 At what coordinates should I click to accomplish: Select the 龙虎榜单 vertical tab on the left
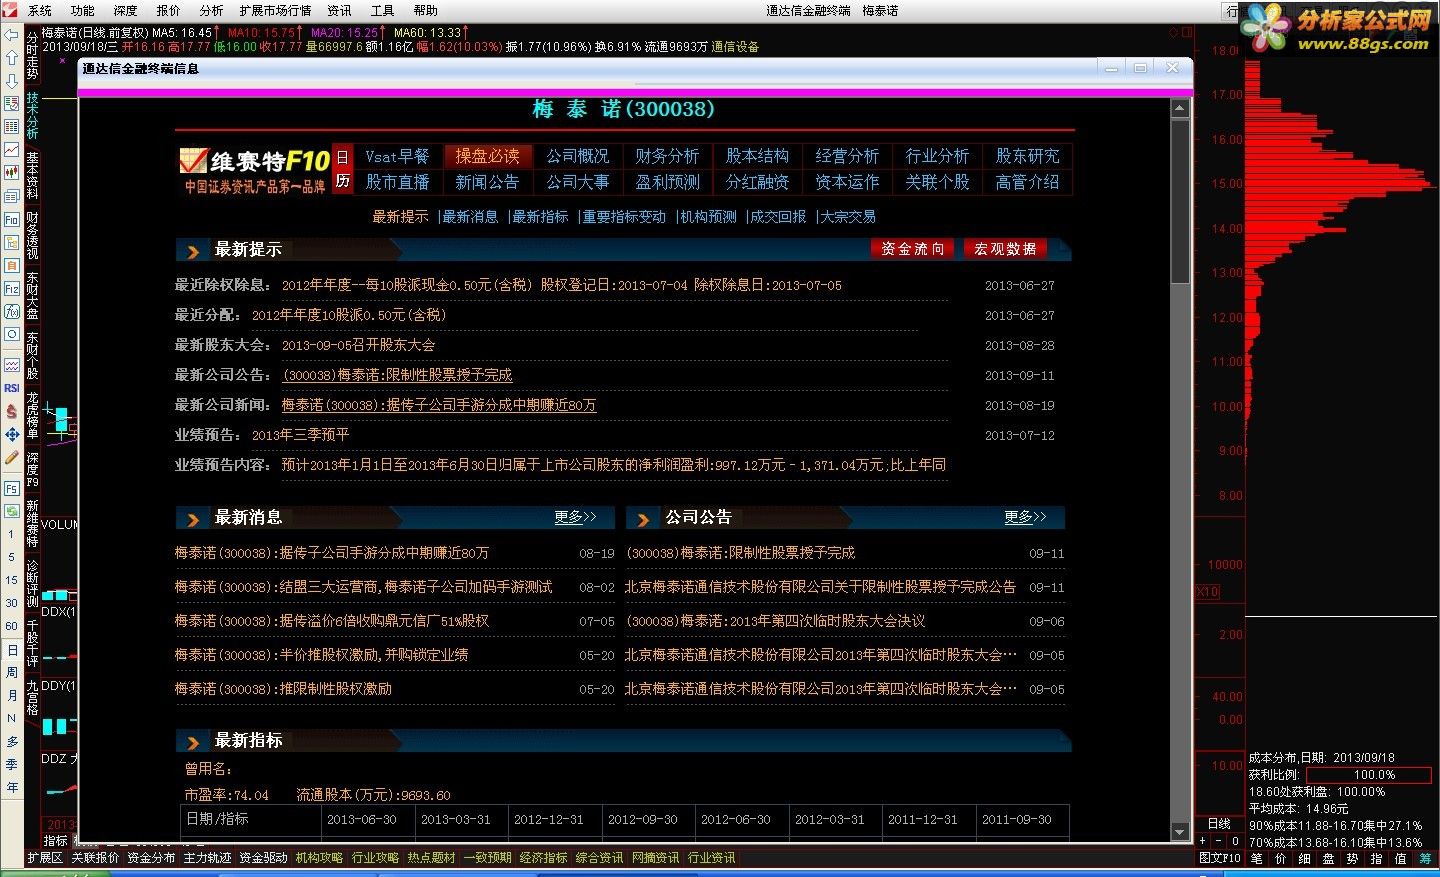pyautogui.click(x=33, y=416)
